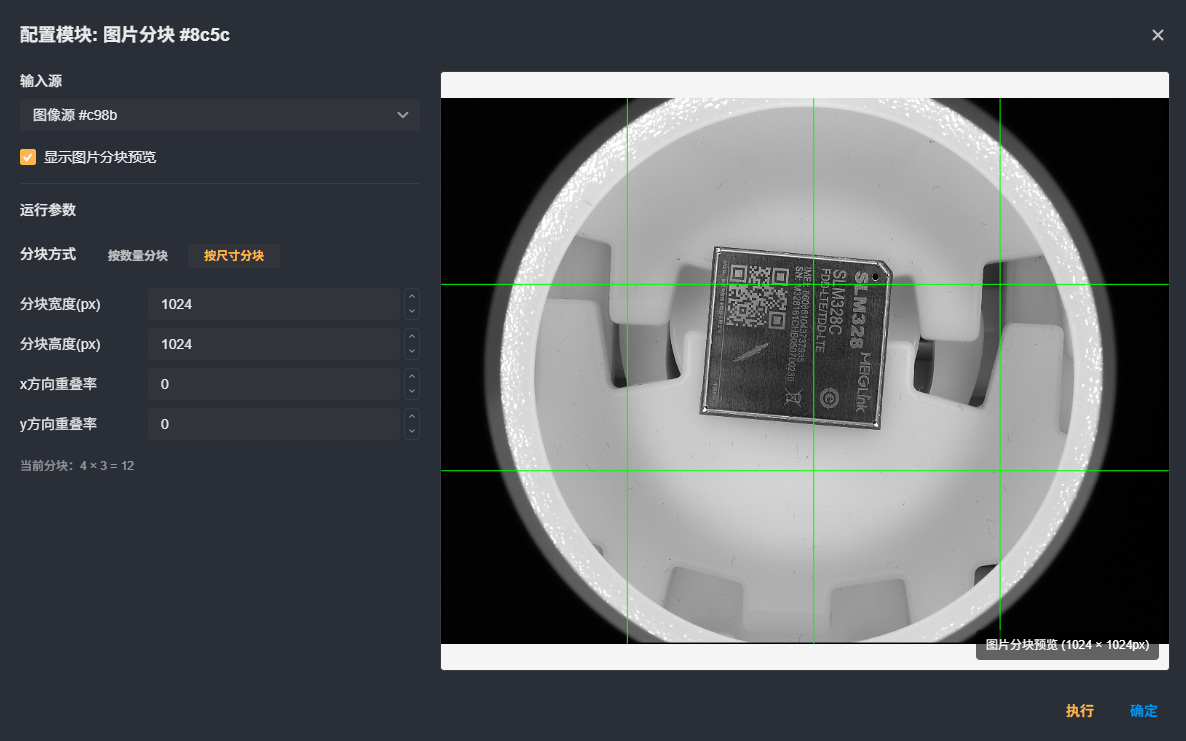Click the 当前分块: 4 × 3 = 12 text
The image size is (1186, 741).
(77, 466)
